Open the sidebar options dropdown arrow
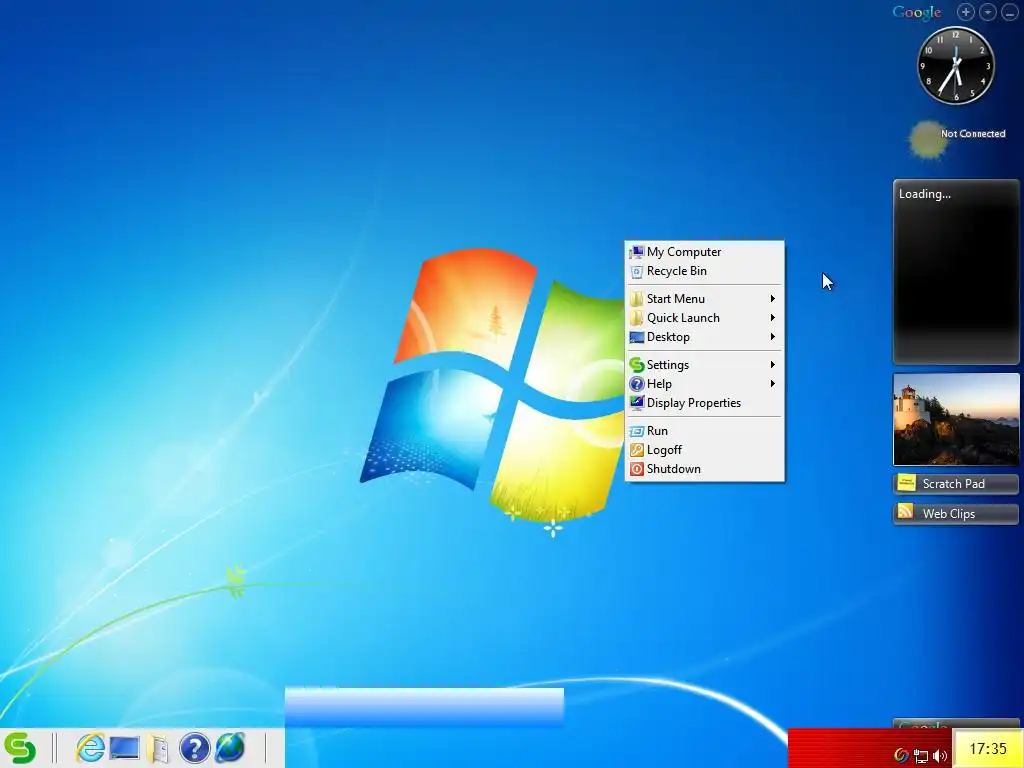Screen dimensions: 1024x768 point(987,12)
